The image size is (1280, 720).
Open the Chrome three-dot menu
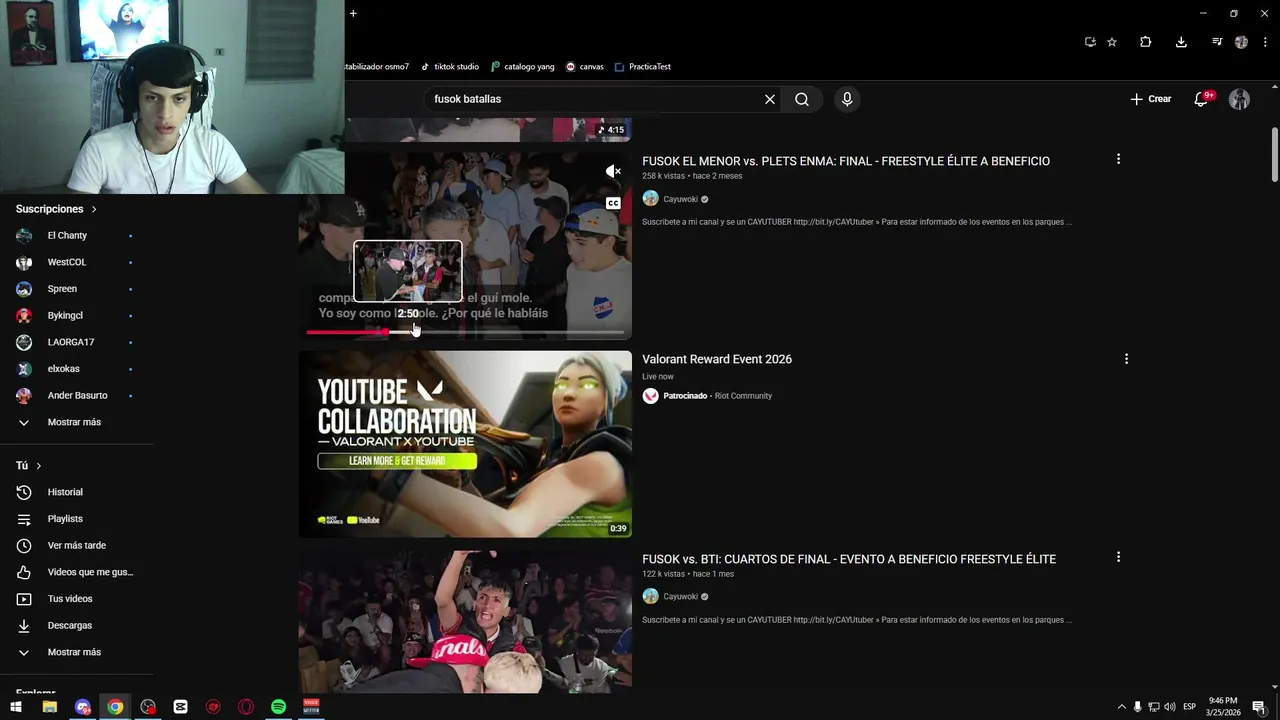click(x=1264, y=42)
